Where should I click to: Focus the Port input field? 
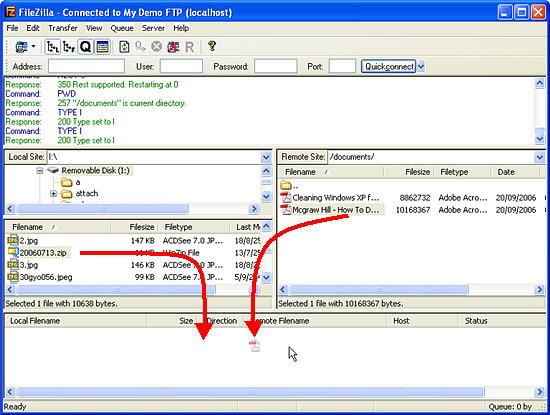point(342,66)
